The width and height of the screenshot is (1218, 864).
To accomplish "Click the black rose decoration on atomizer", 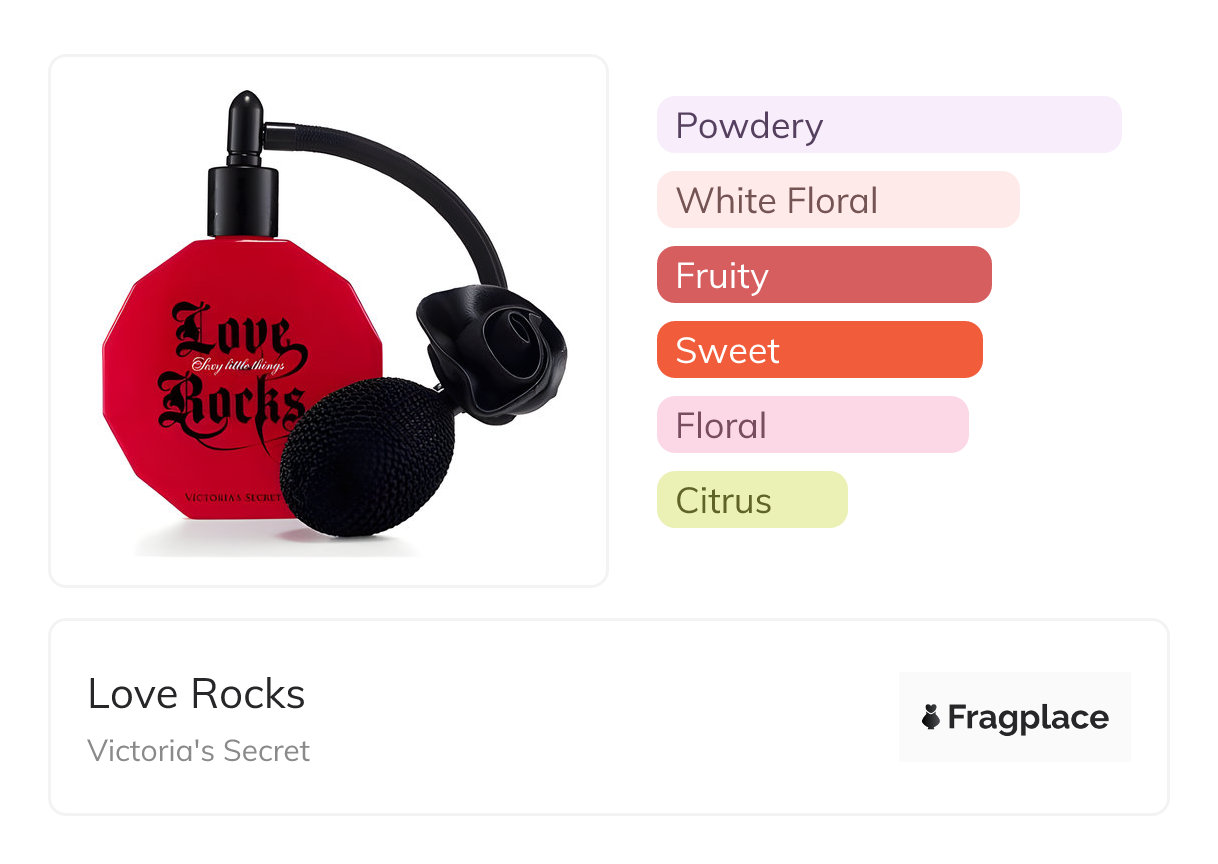I will click(x=491, y=351).
